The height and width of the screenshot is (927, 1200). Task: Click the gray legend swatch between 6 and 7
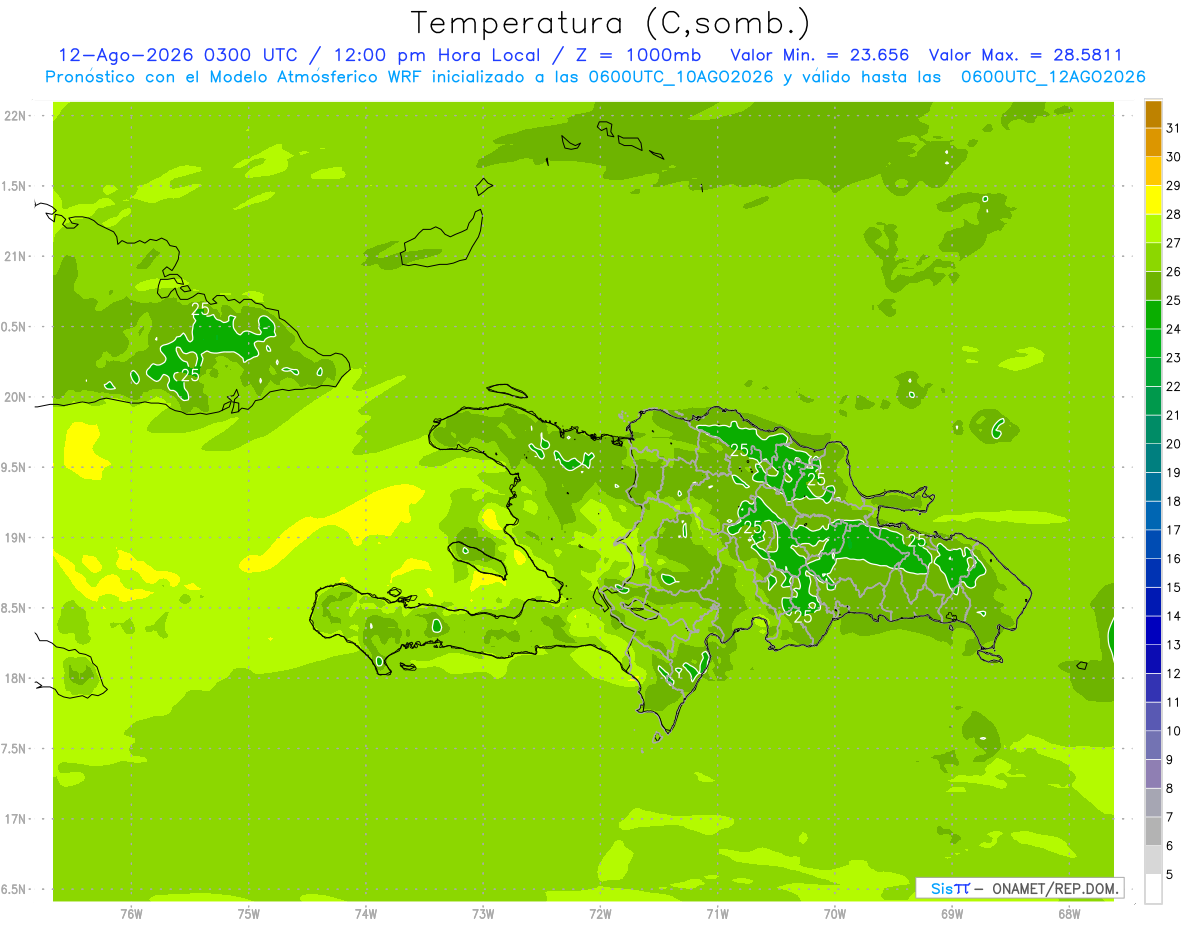(1153, 831)
